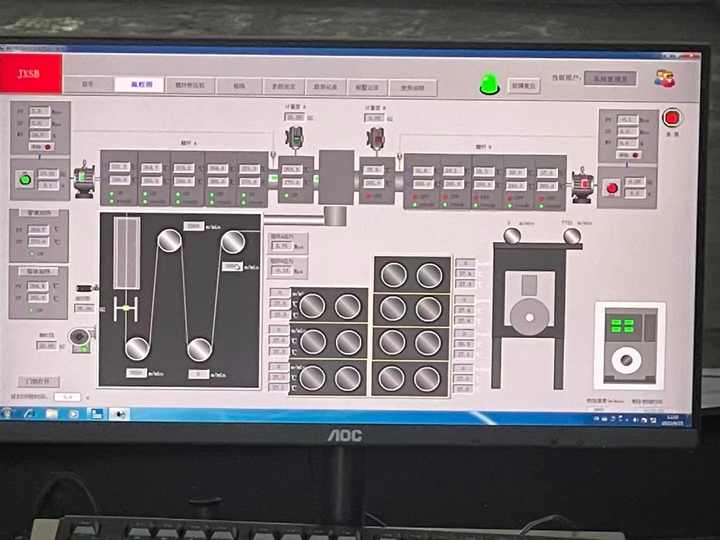
Task: Click upper-right roller in dark traction panel
Action: pyautogui.click(x=233, y=242)
